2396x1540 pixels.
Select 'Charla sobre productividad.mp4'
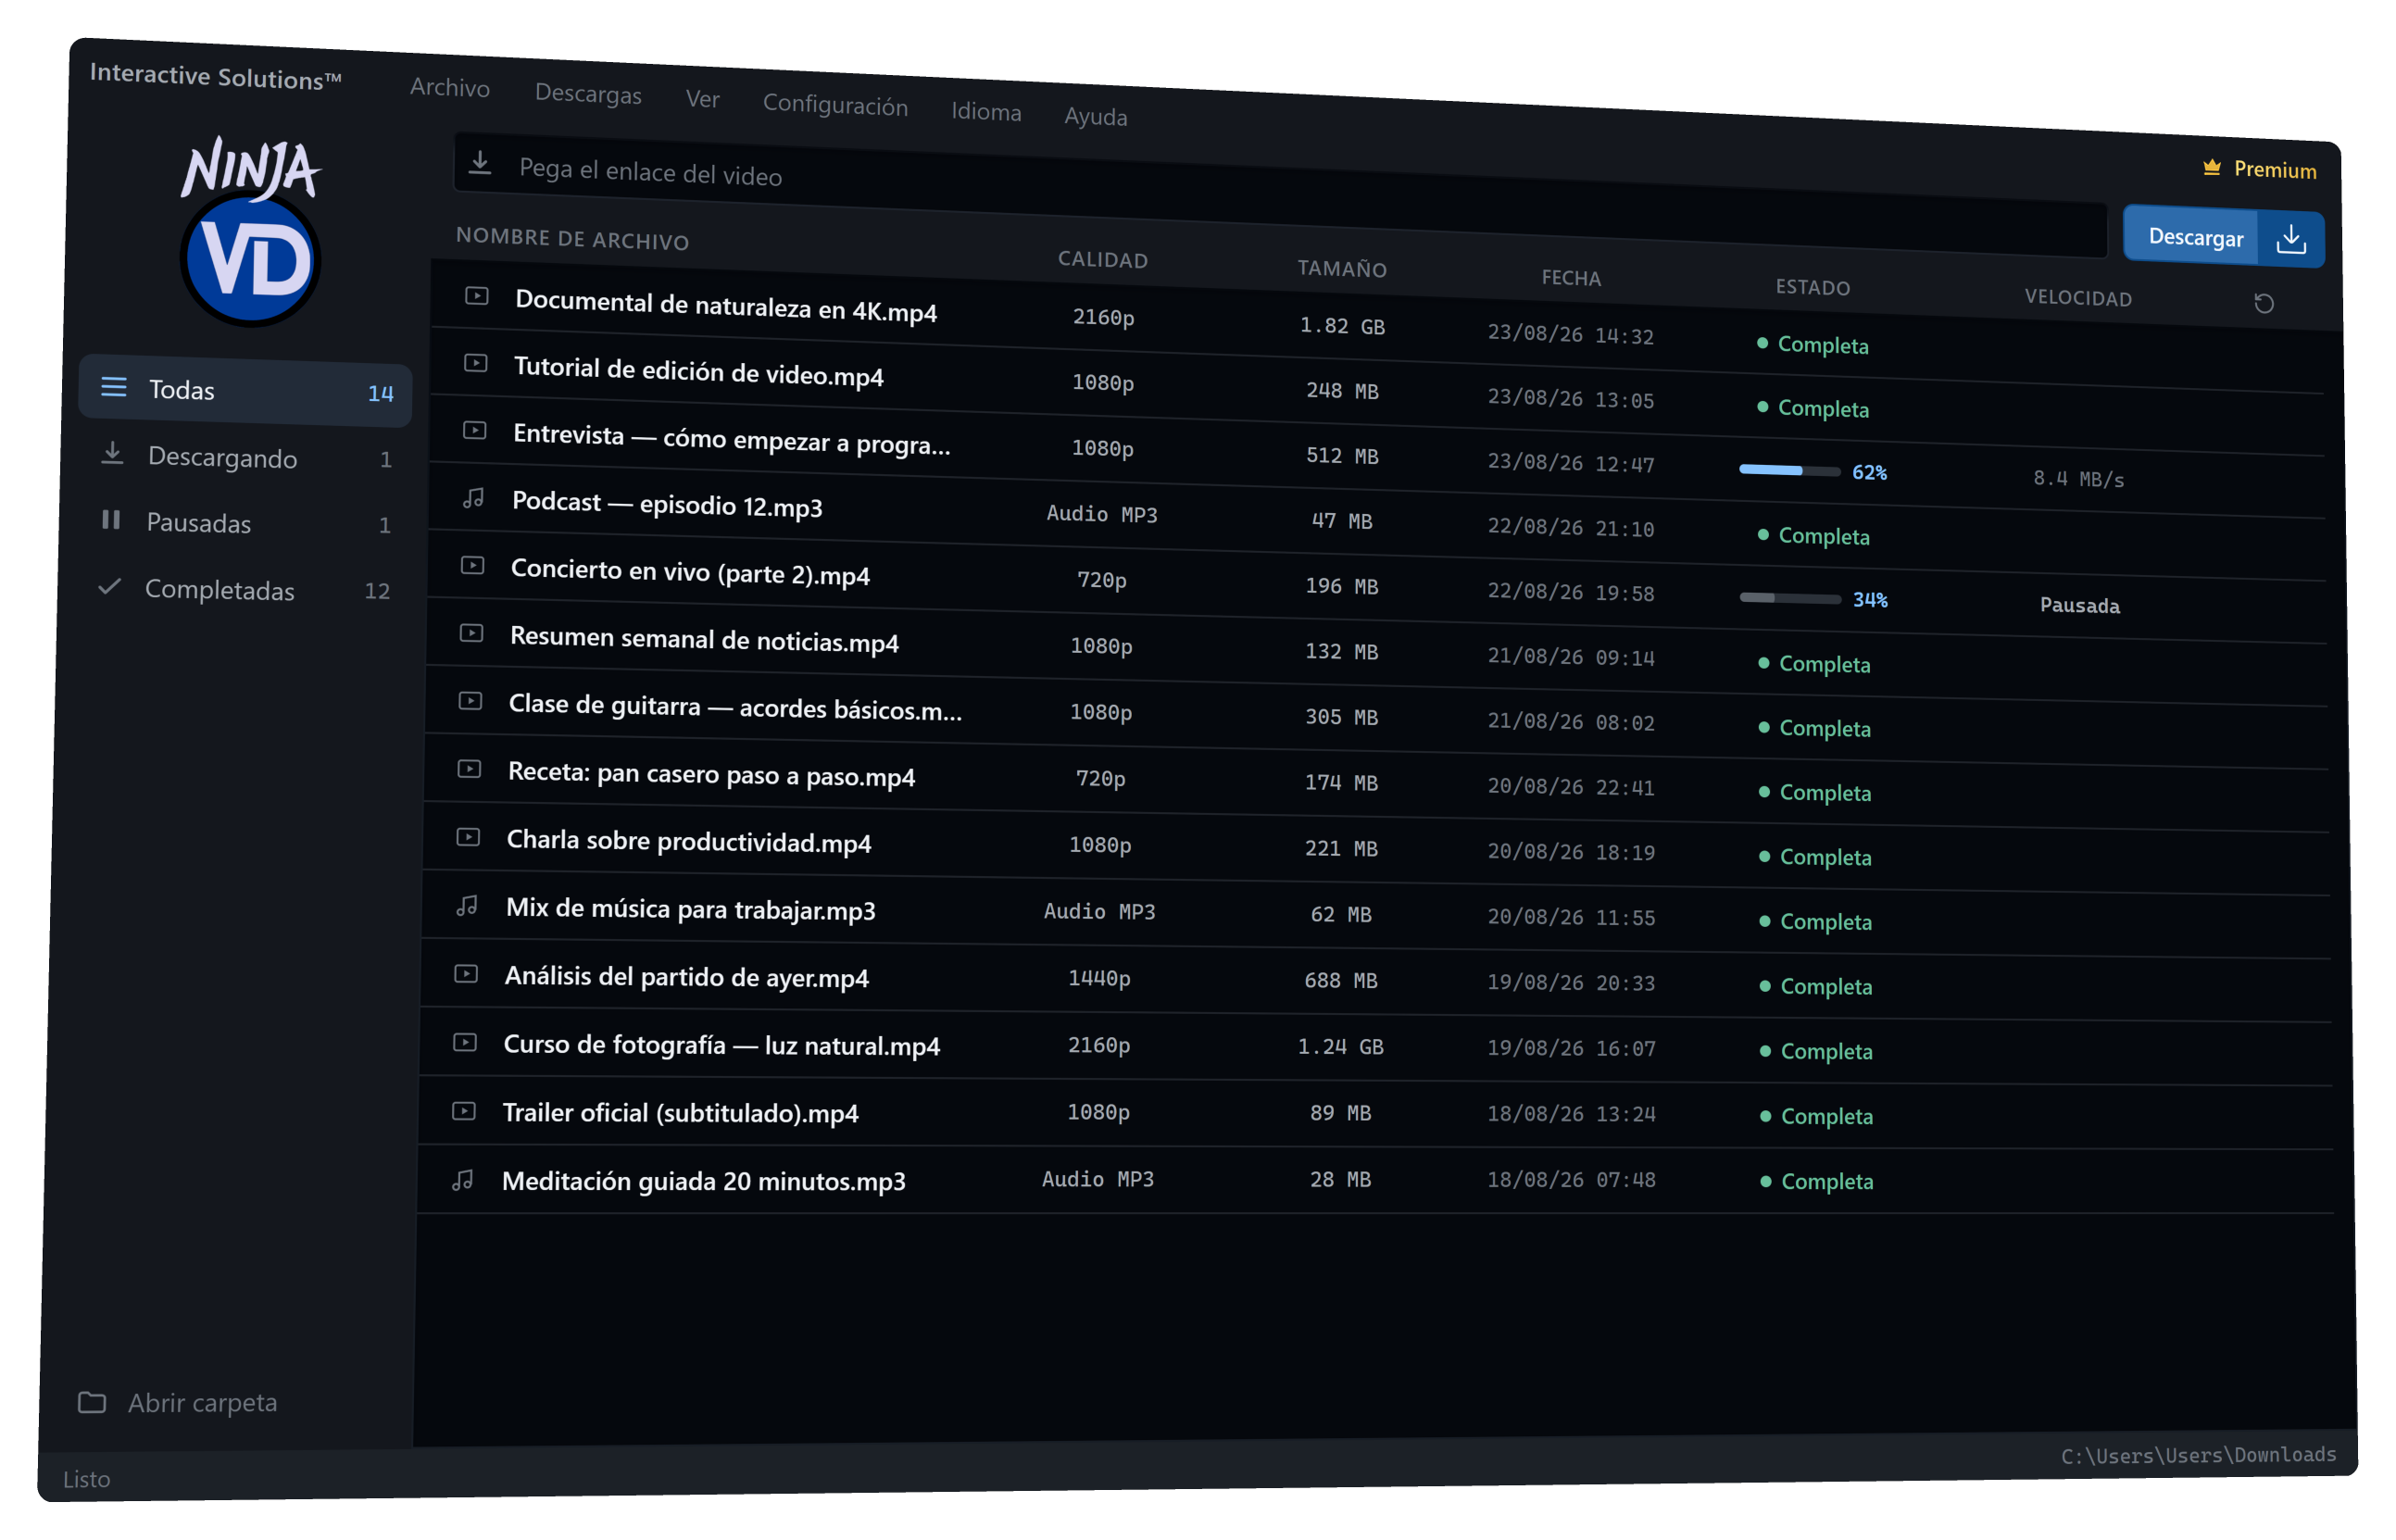point(688,841)
